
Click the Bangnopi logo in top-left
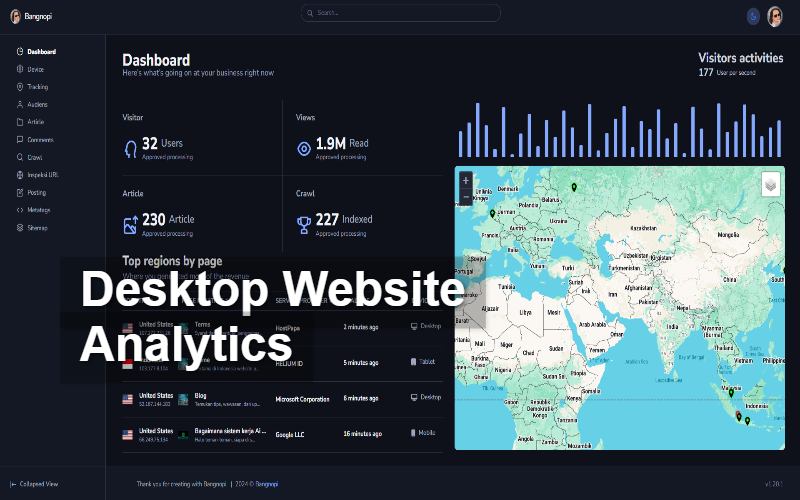[35, 15]
